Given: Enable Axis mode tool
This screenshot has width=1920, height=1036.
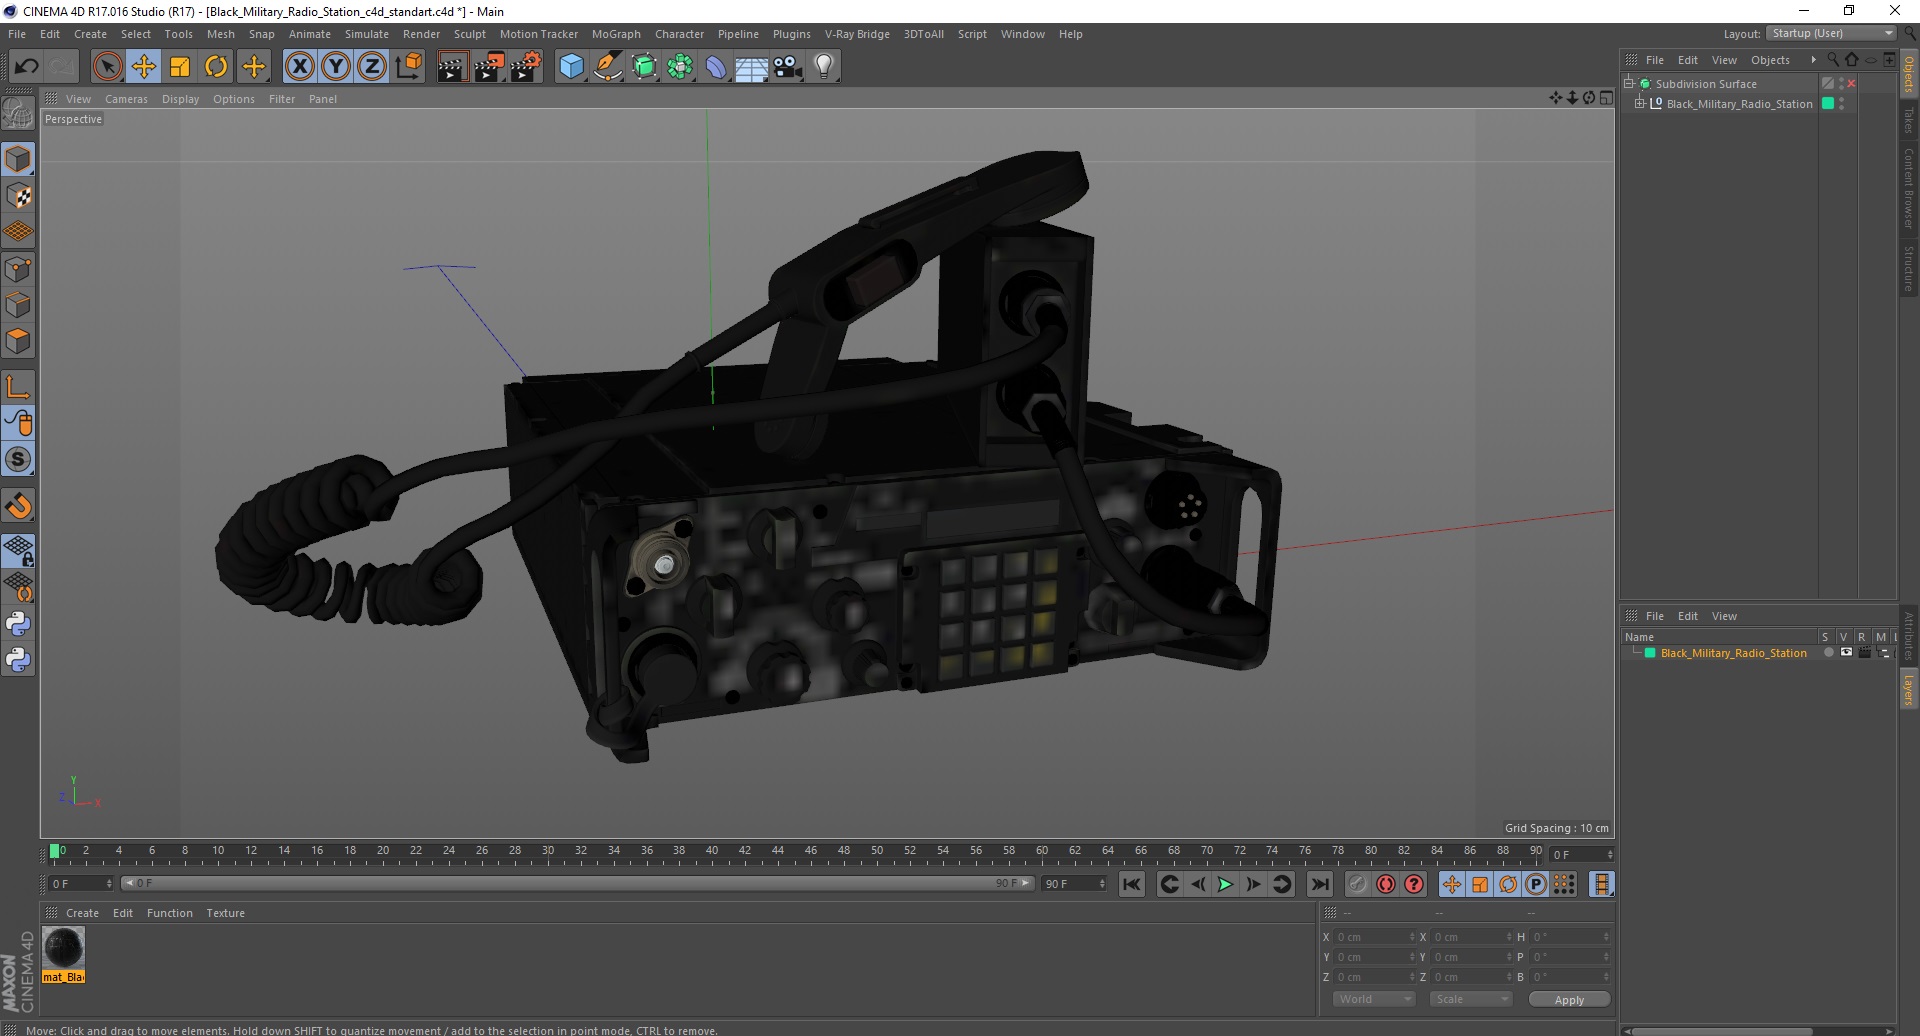Looking at the screenshot, I should 18,387.
